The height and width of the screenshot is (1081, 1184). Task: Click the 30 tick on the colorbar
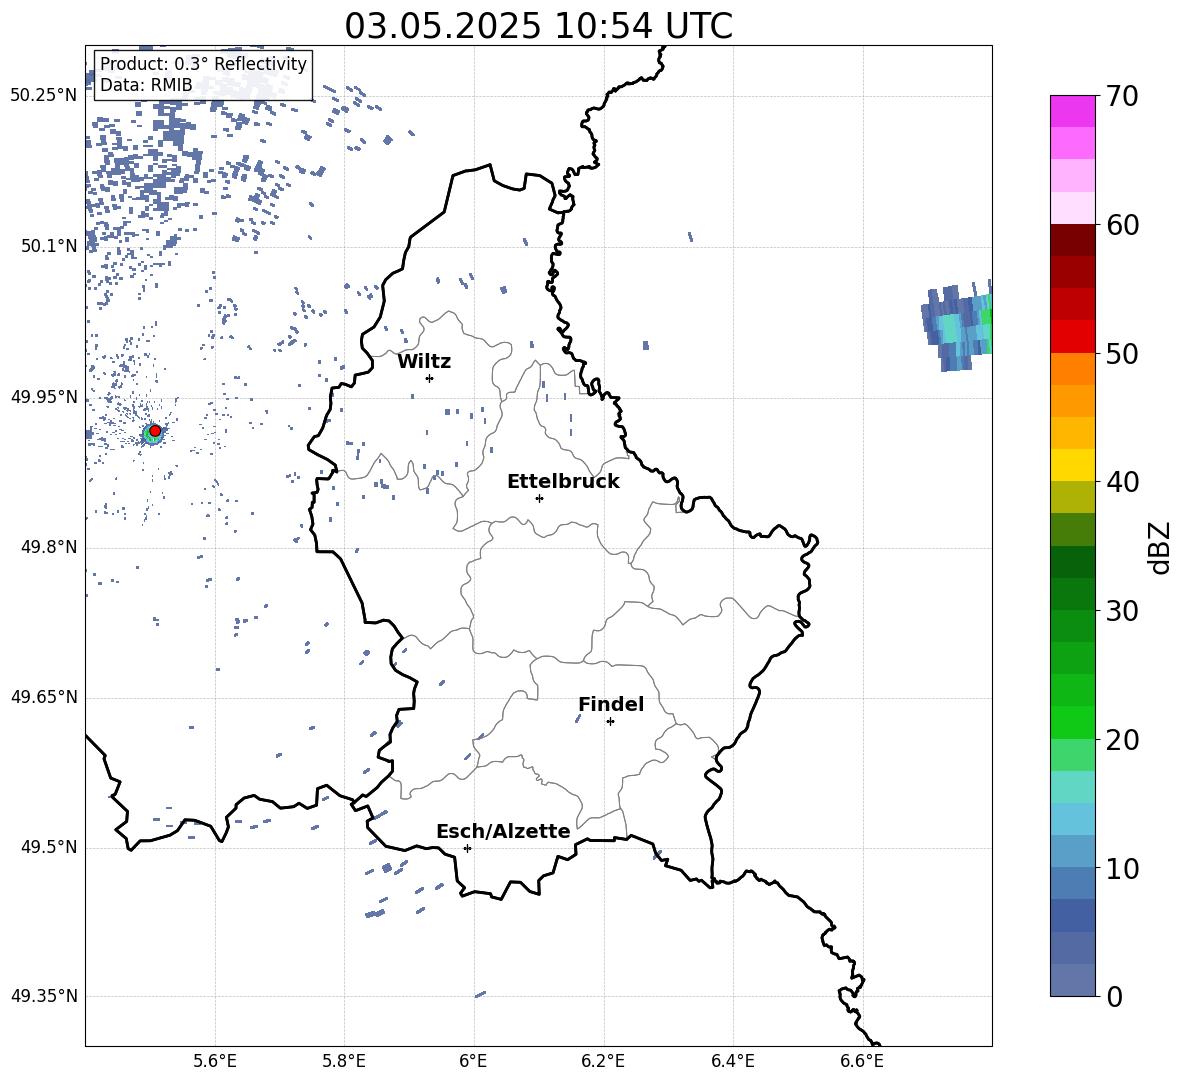point(1122,611)
